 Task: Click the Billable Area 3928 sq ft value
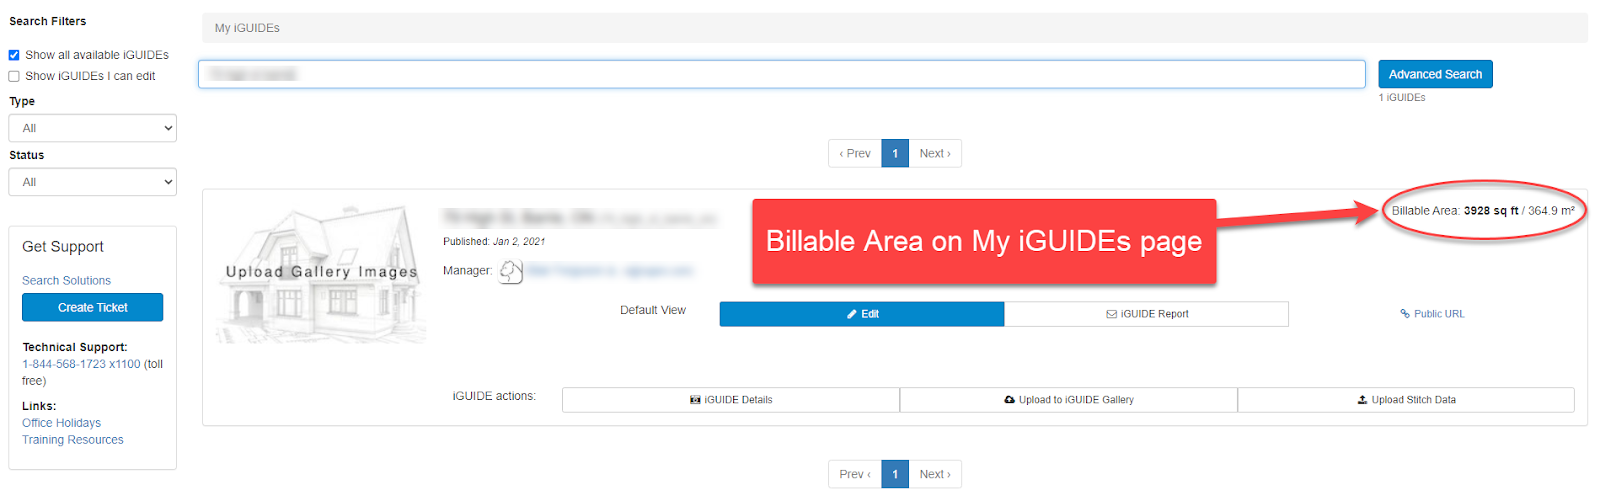tap(1491, 211)
